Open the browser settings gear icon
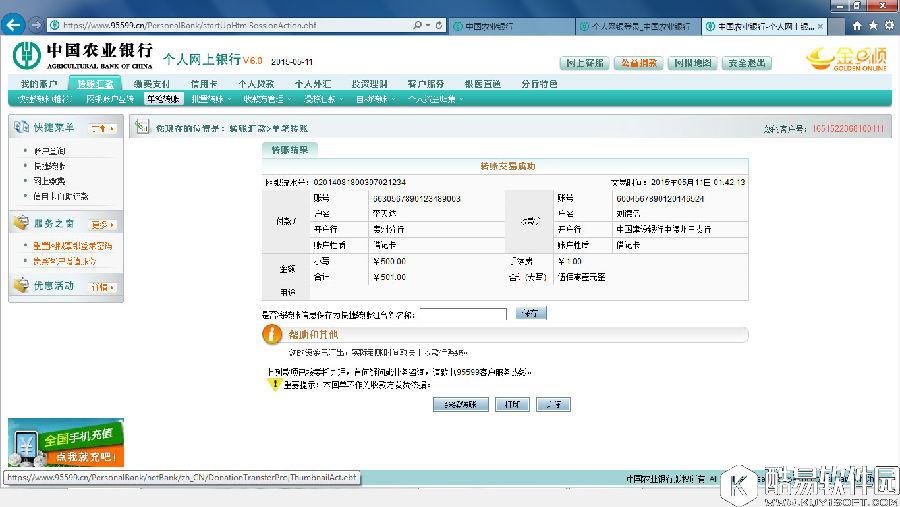Screen dimensions: 900x507 tap(889, 25)
